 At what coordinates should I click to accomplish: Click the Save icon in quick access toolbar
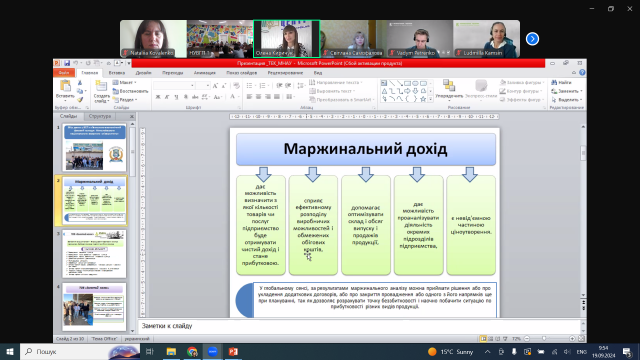click(x=67, y=63)
